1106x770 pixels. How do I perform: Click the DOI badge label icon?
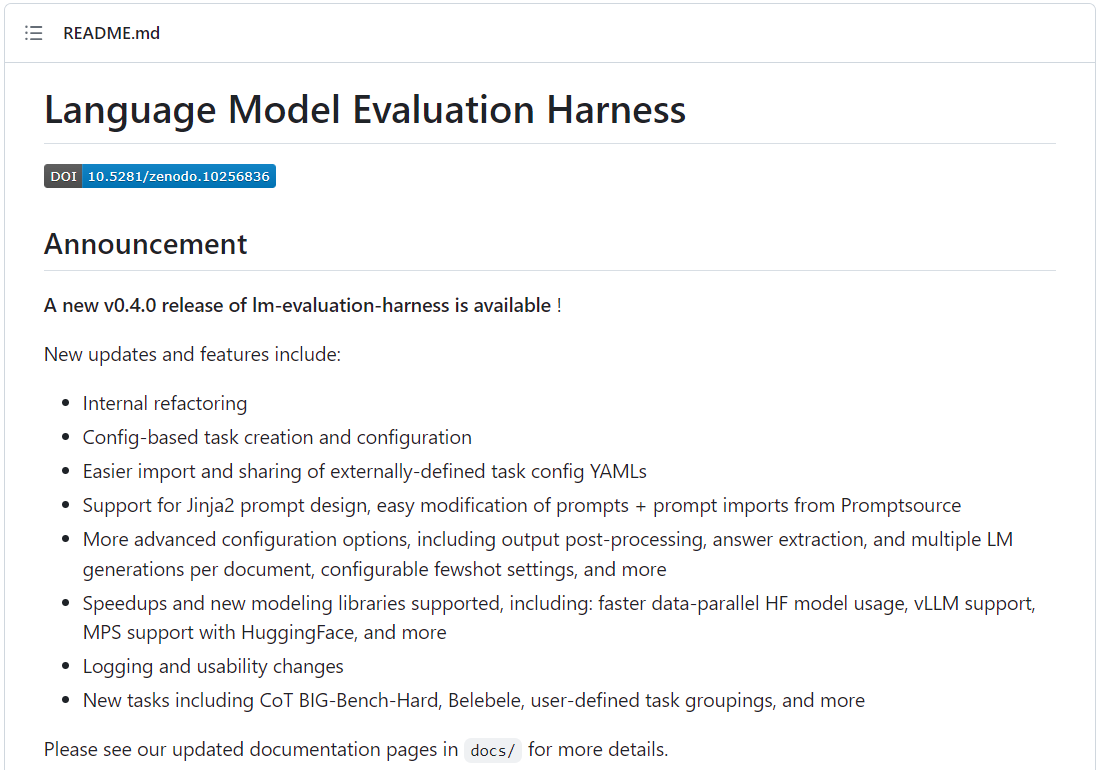click(62, 176)
